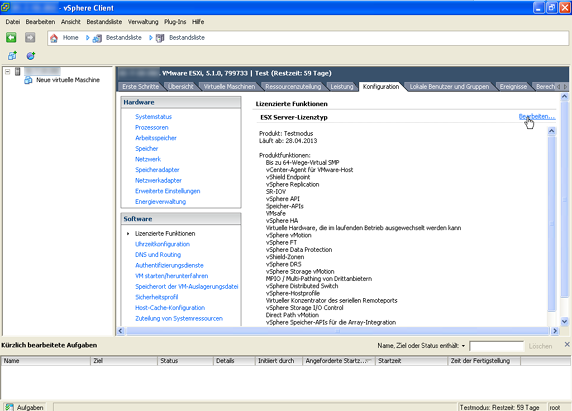Open Erweiterte Einstellungen link
The image size is (572, 411).
coord(167,191)
